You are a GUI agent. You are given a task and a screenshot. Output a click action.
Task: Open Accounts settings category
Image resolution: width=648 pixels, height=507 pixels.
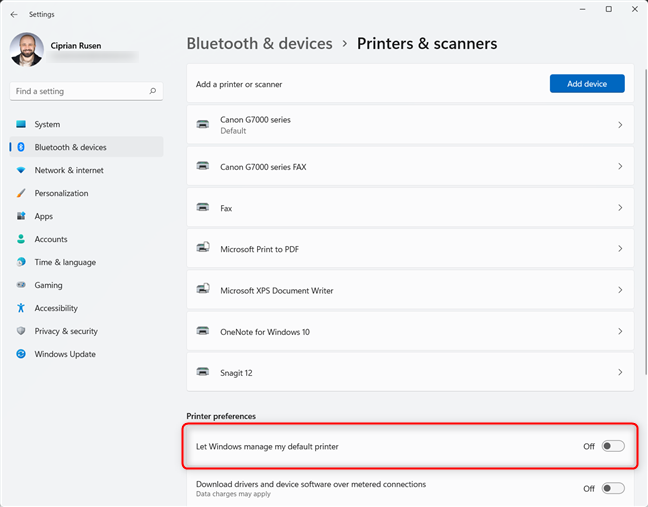point(86,239)
